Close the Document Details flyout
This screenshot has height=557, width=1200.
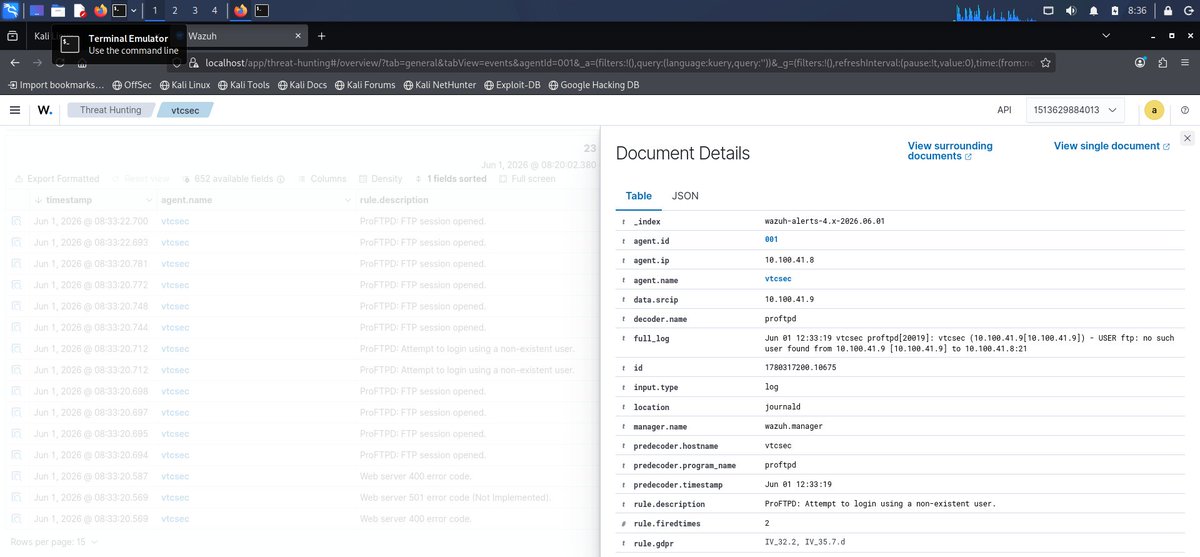(1187, 138)
